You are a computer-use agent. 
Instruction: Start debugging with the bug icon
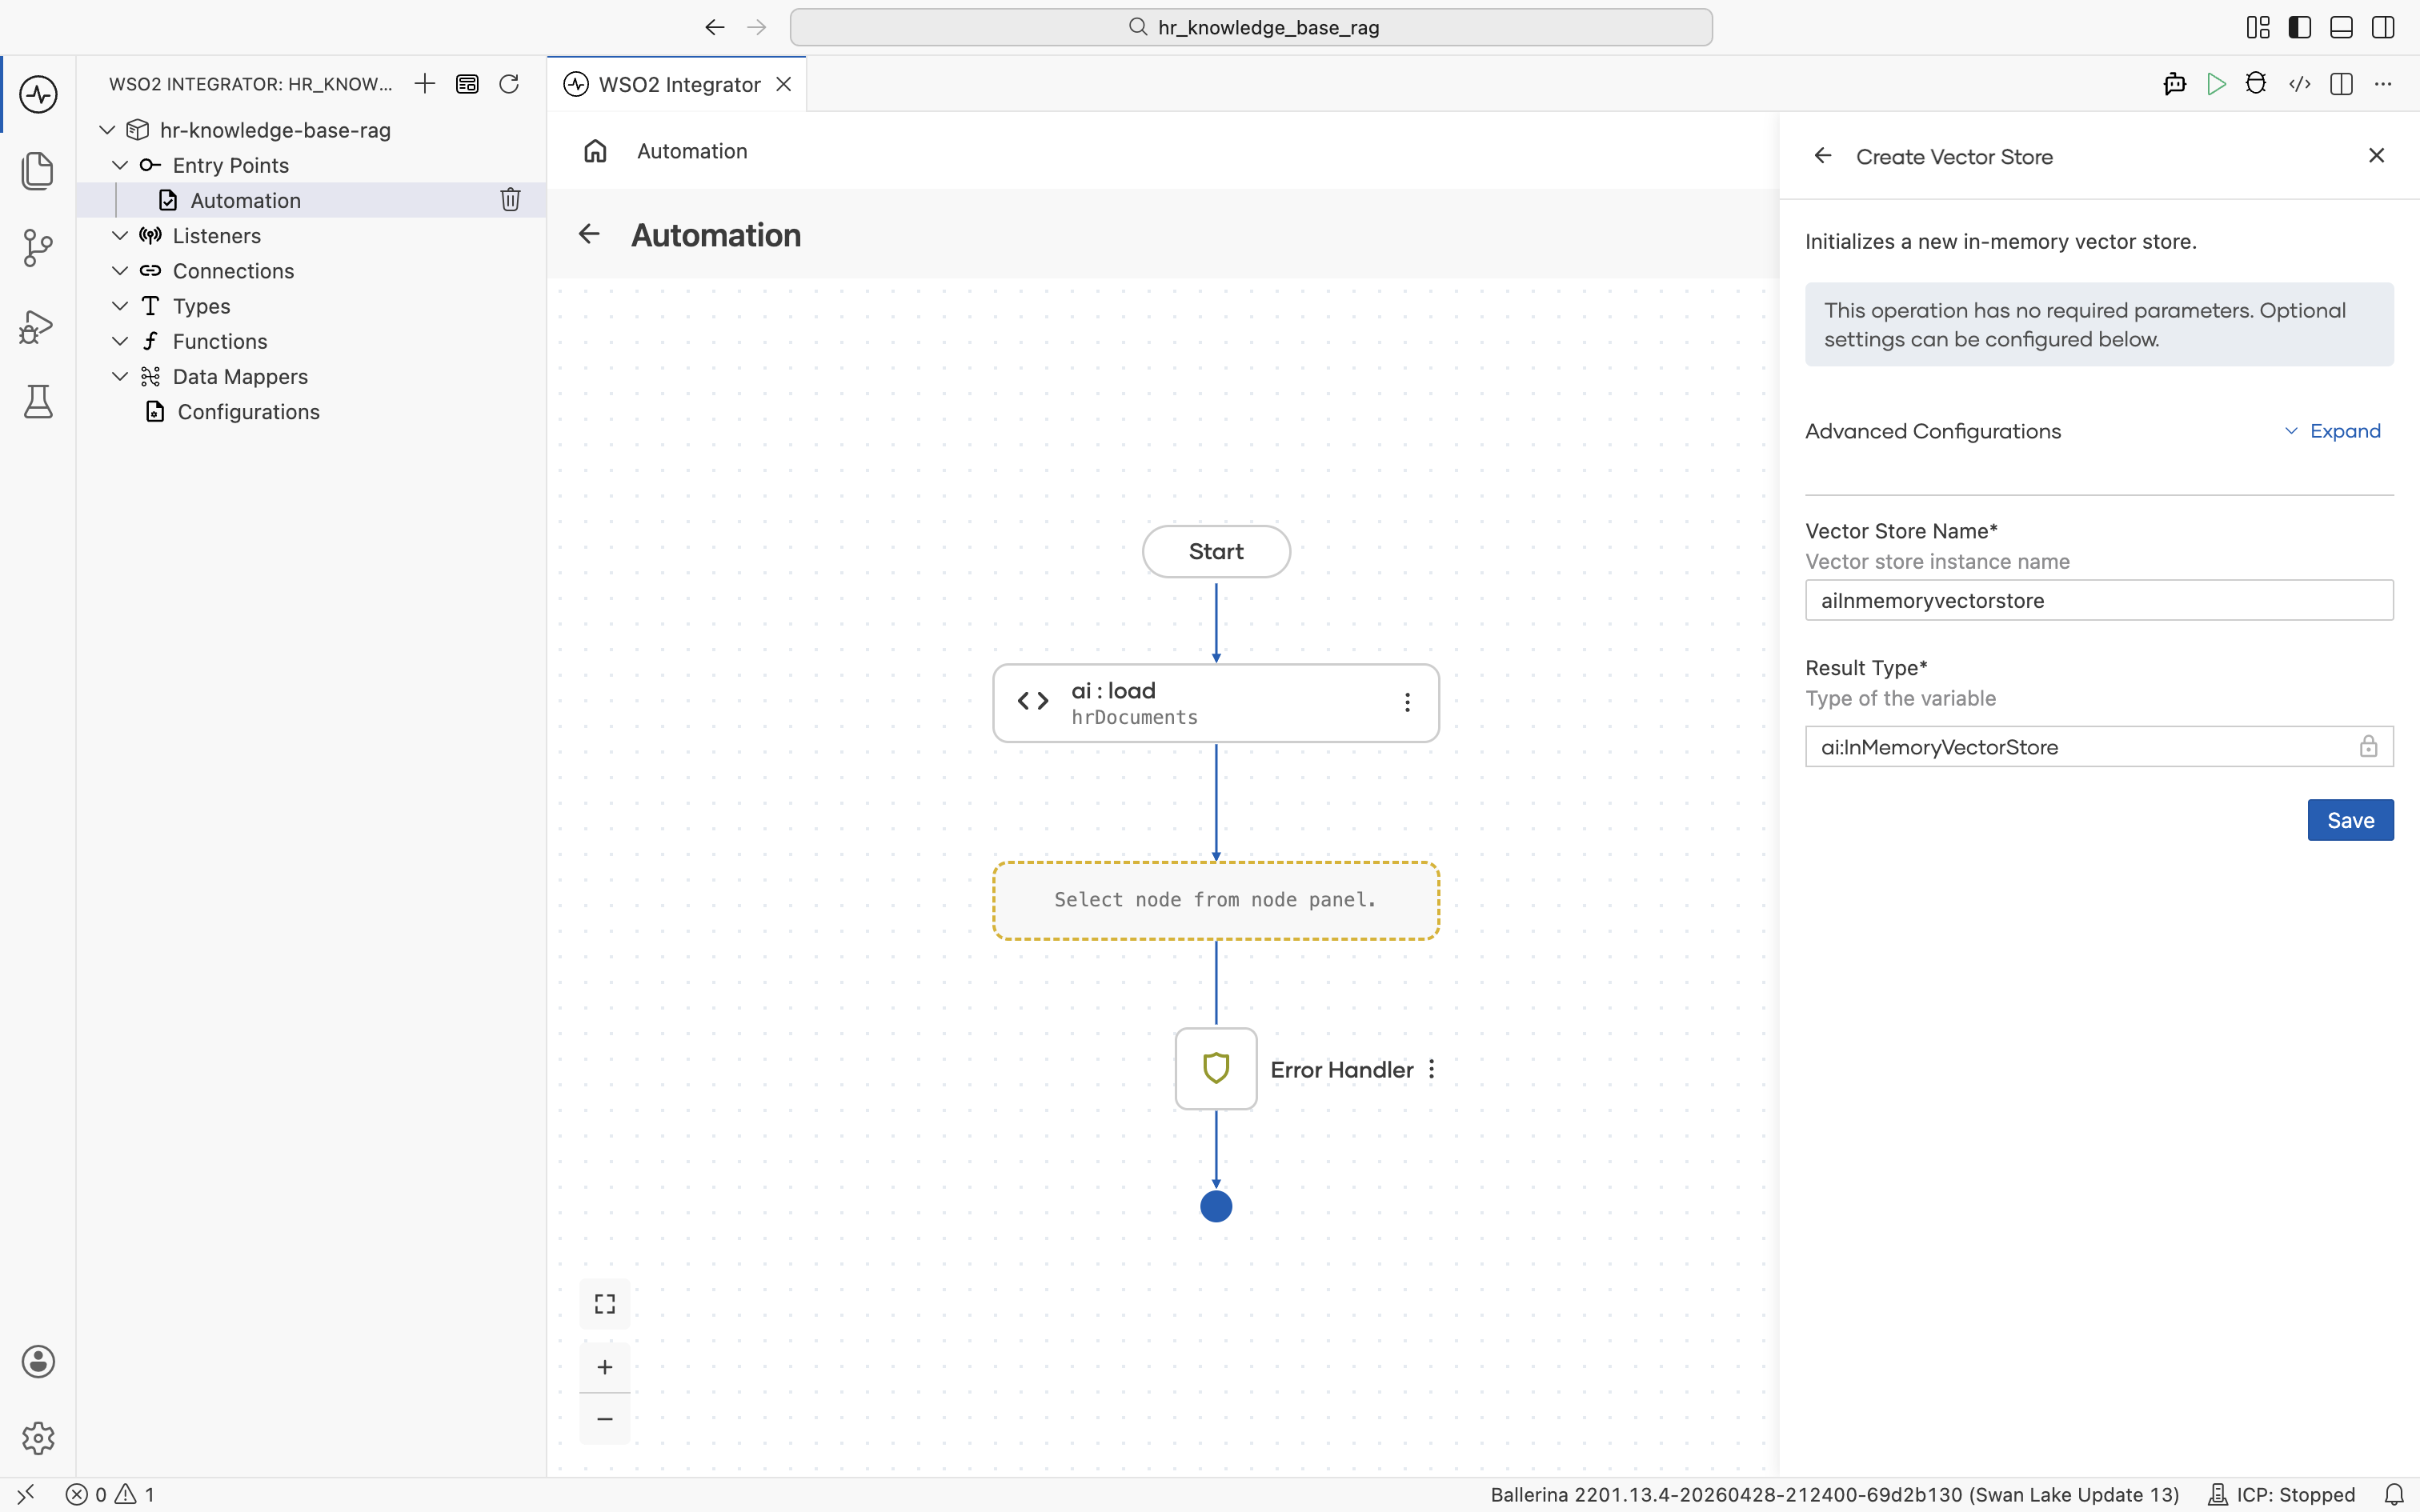[2256, 84]
